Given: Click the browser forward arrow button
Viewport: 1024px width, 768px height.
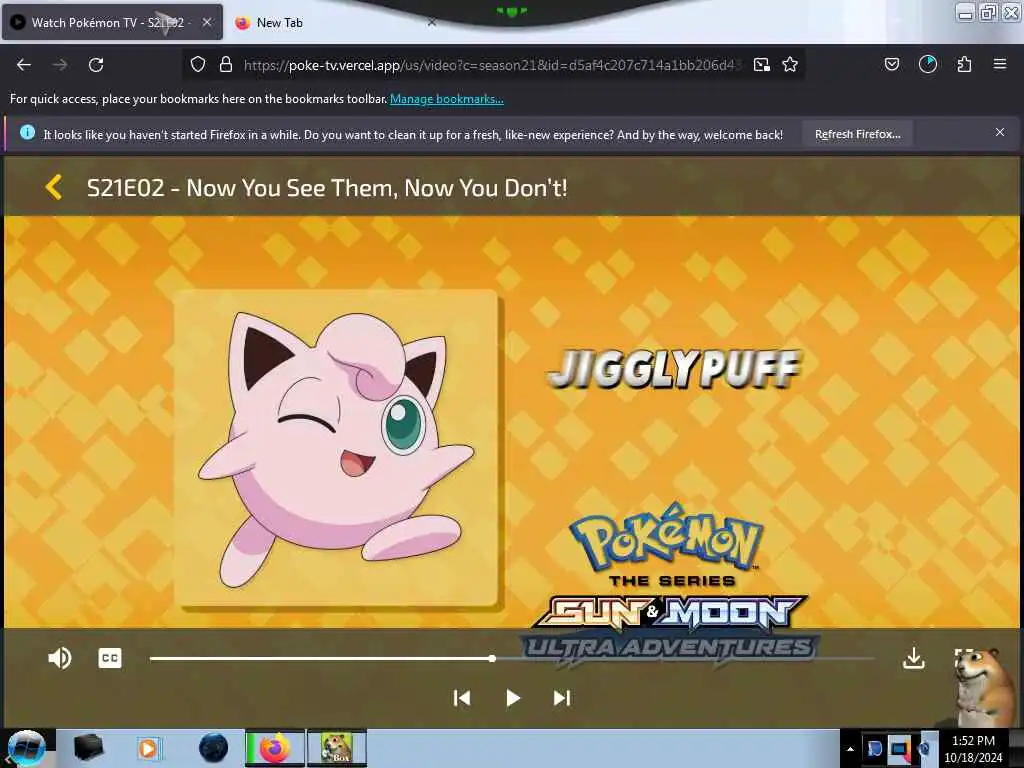Looking at the screenshot, I should click(x=60, y=65).
